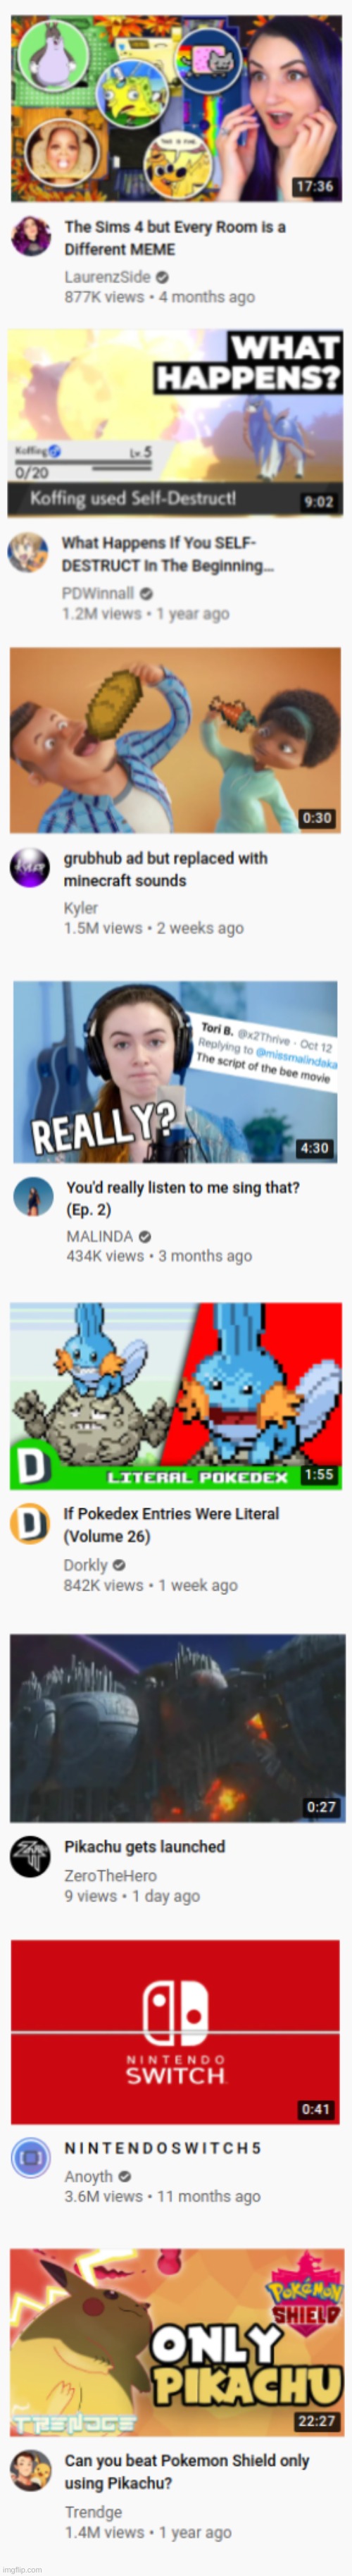Play the Pikachu gets launched thumbnail

click(177, 1729)
